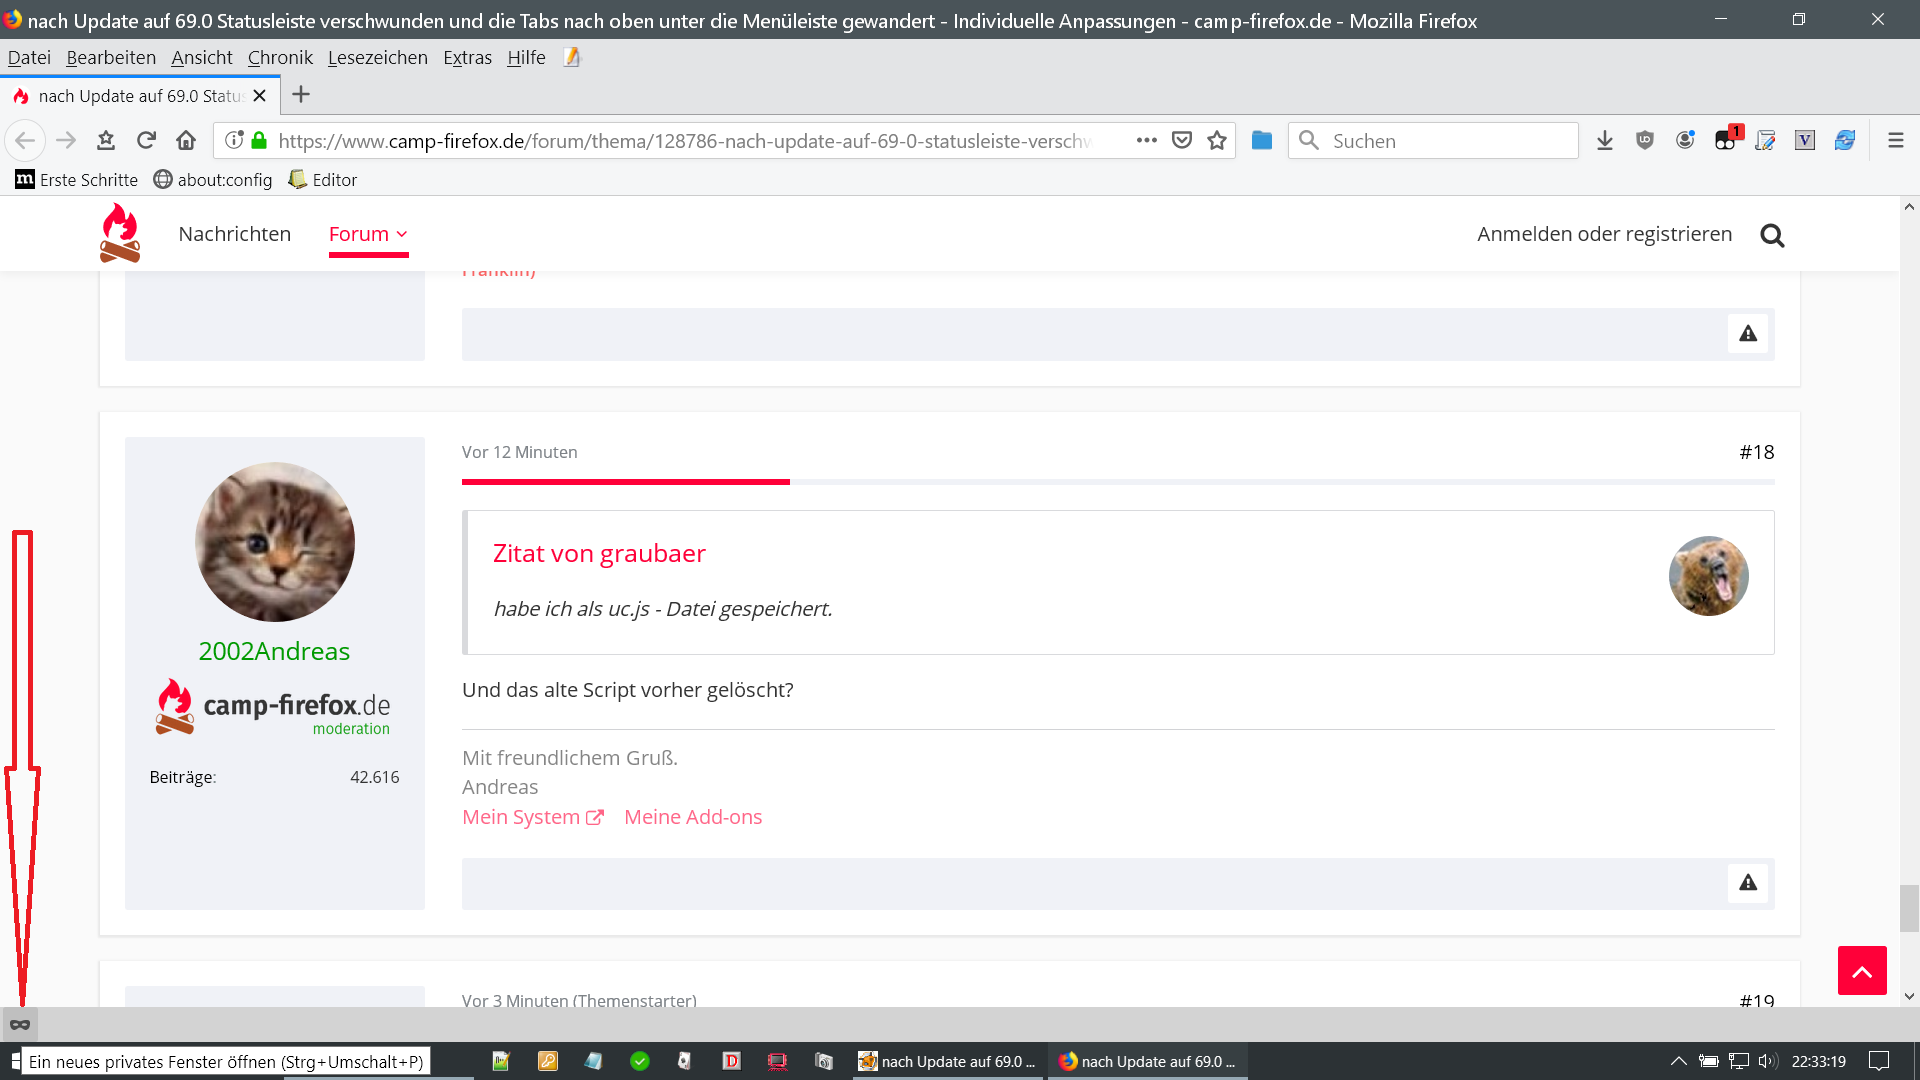The width and height of the screenshot is (1920, 1080).
Task: Report post #18 with the warning icon
Action: click(x=1747, y=883)
